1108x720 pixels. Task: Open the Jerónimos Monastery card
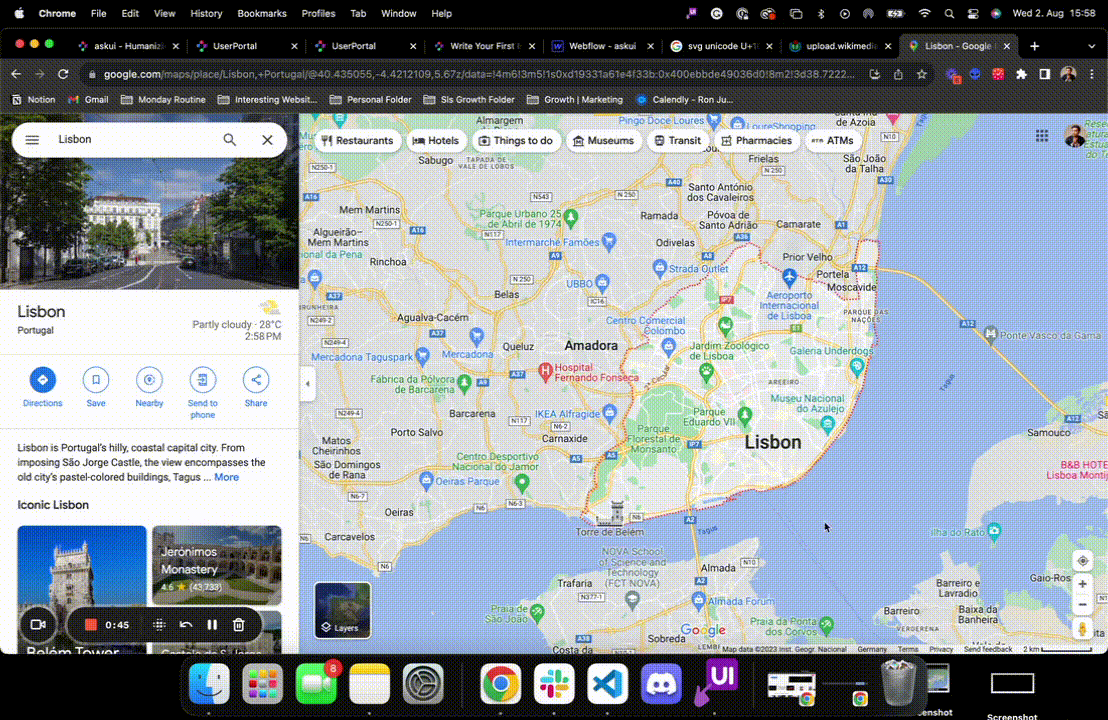(x=217, y=565)
